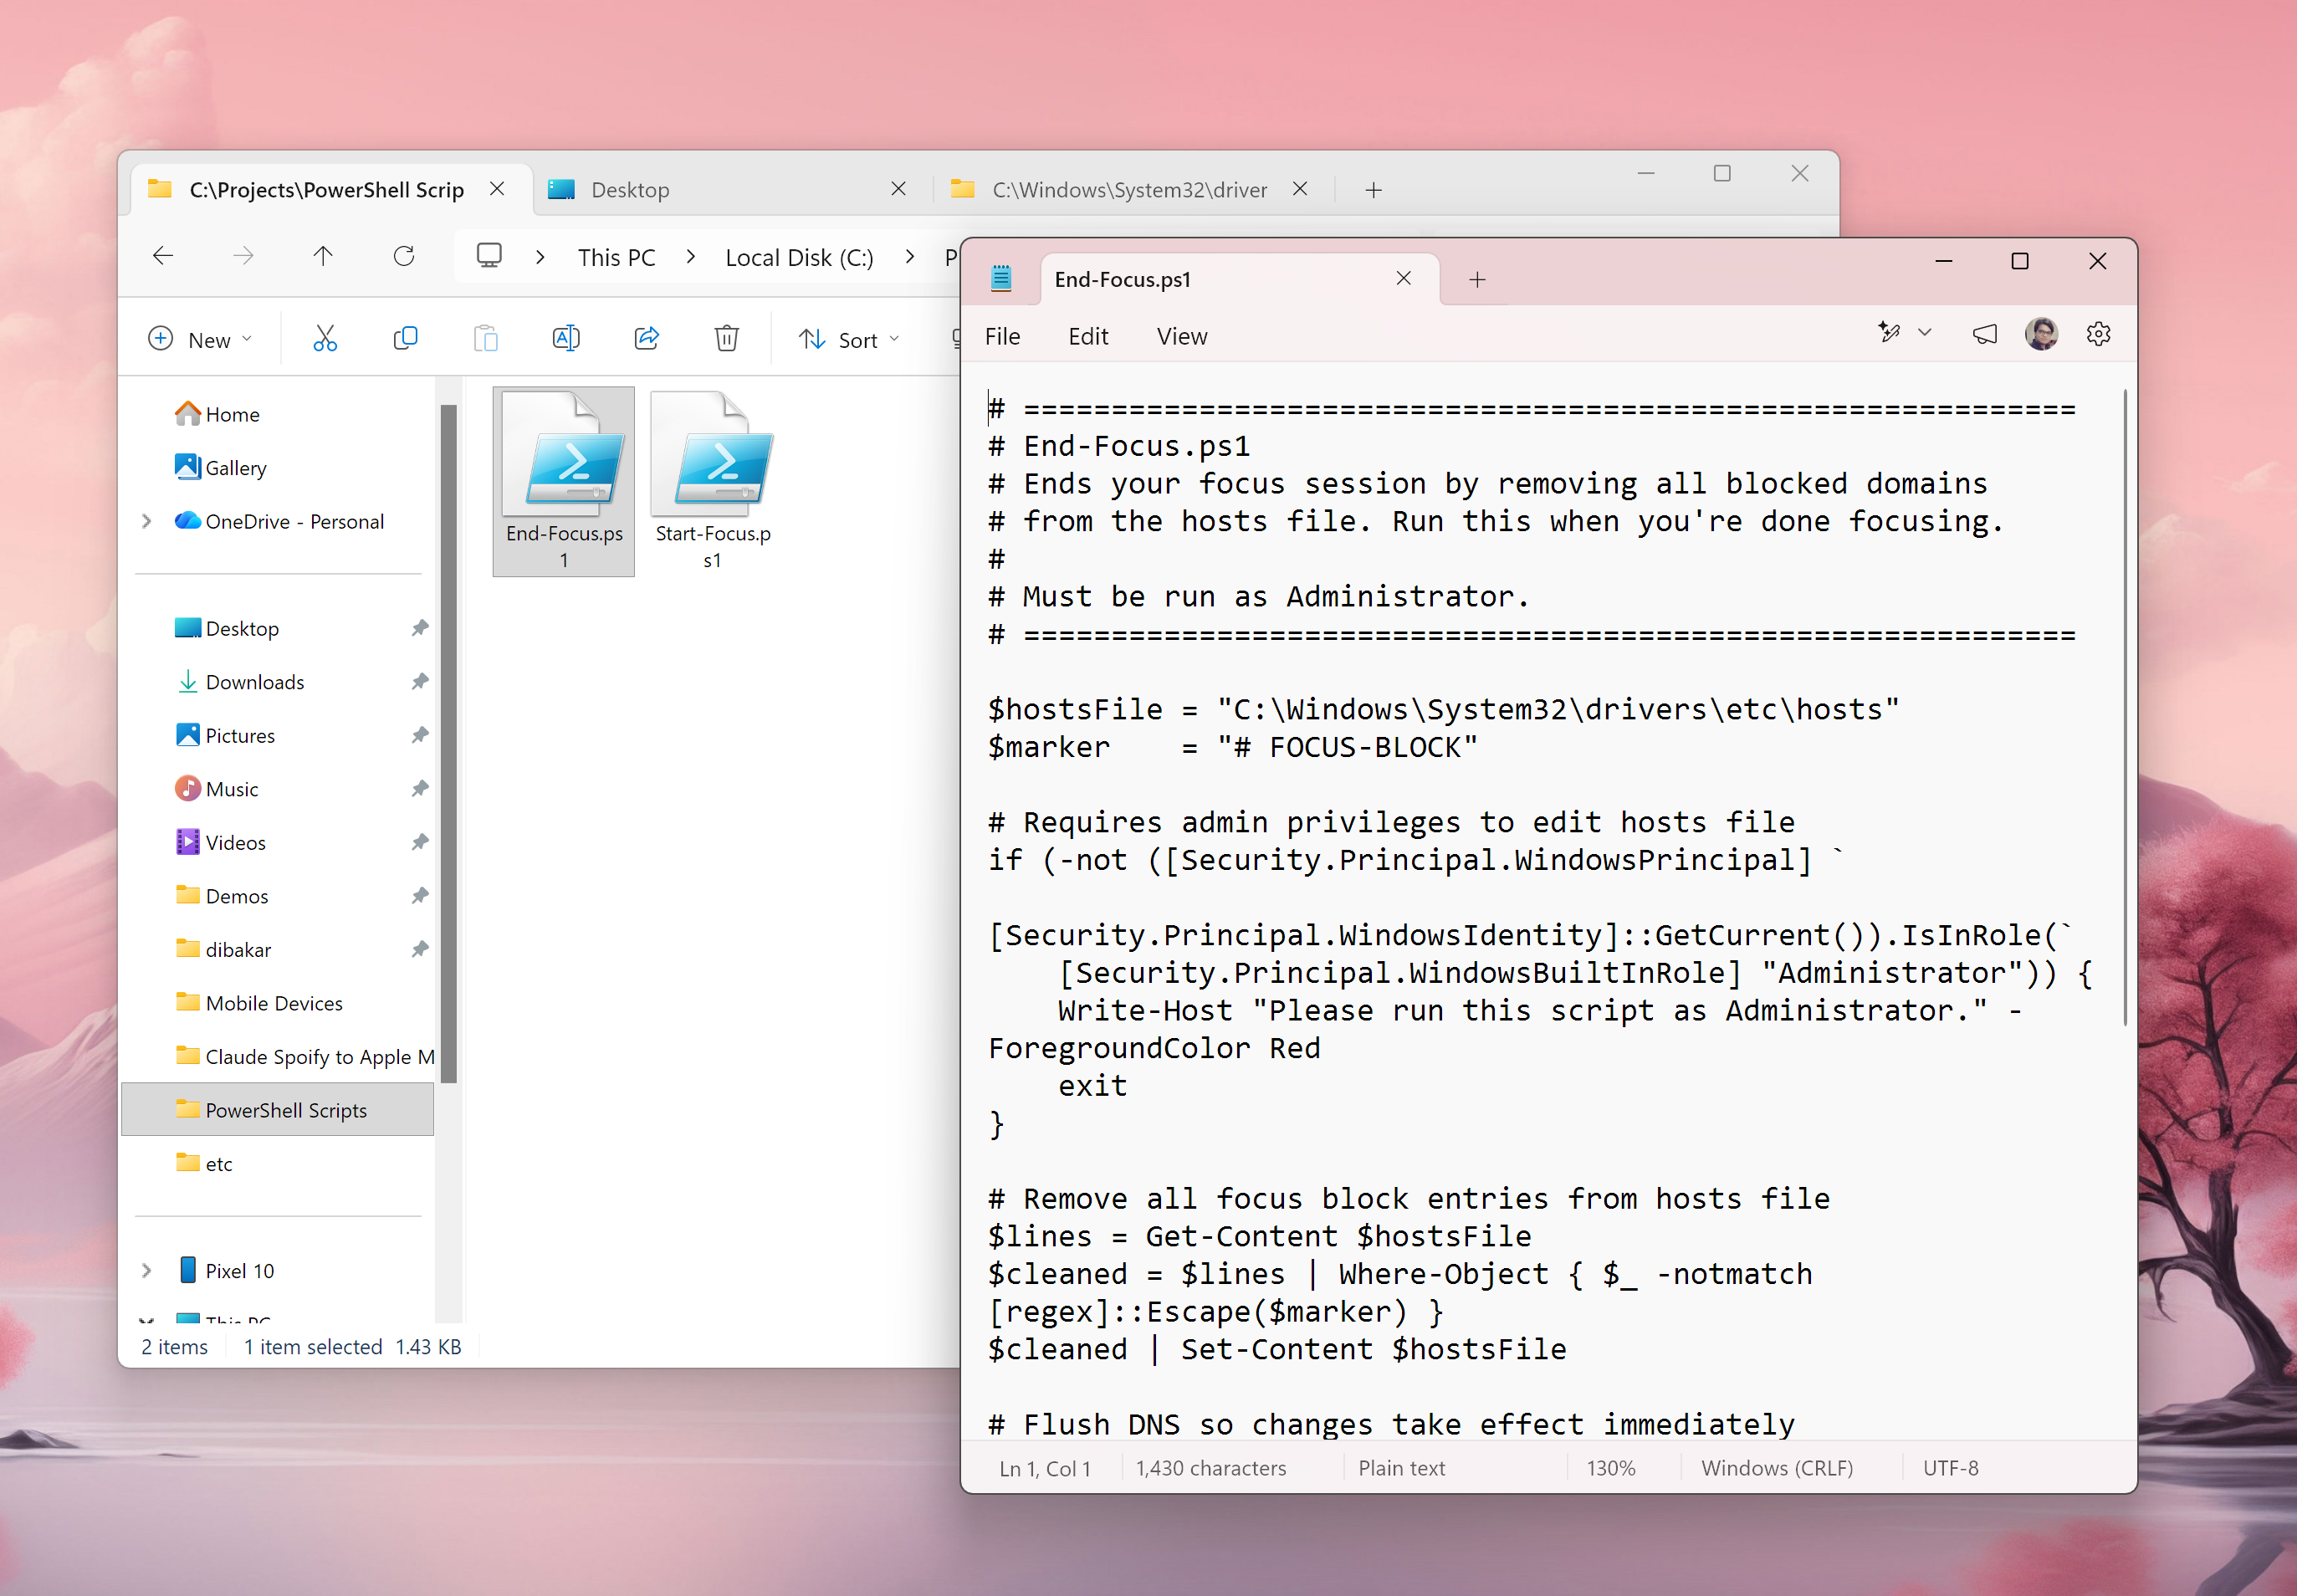This screenshot has height=1596, width=2297.
Task: Refresh the File Explorer folder view
Action: (404, 257)
